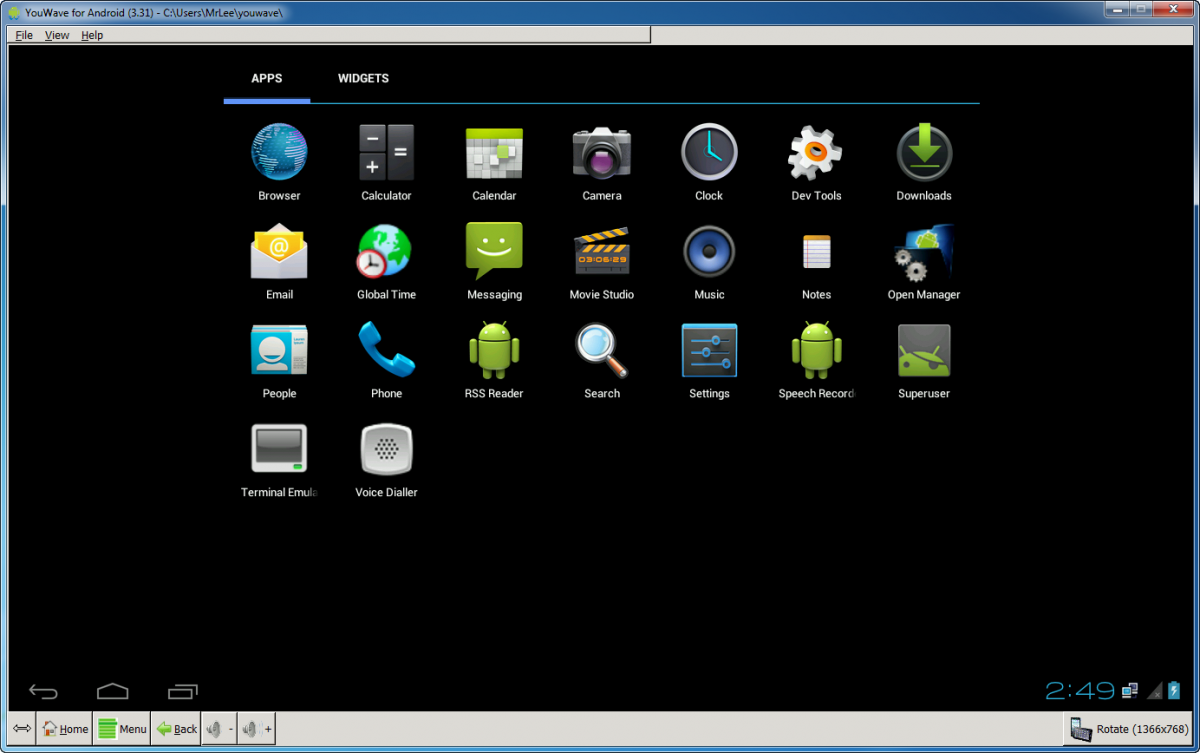This screenshot has width=1200, height=753.
Task: Open the File menu
Action: (24, 35)
